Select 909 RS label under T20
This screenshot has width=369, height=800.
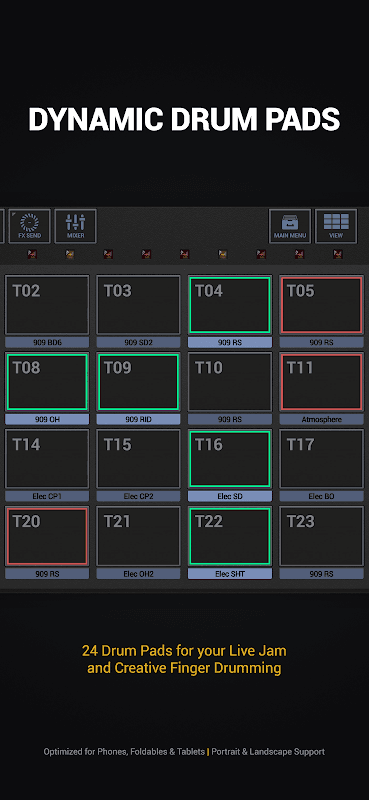click(47, 573)
